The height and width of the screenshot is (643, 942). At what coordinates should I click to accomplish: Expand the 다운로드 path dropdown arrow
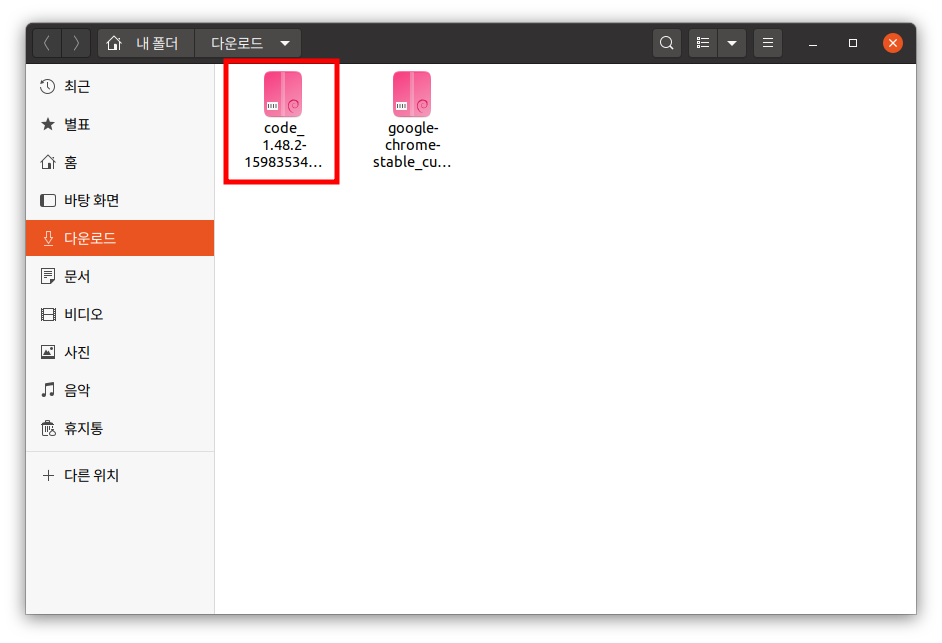(285, 43)
